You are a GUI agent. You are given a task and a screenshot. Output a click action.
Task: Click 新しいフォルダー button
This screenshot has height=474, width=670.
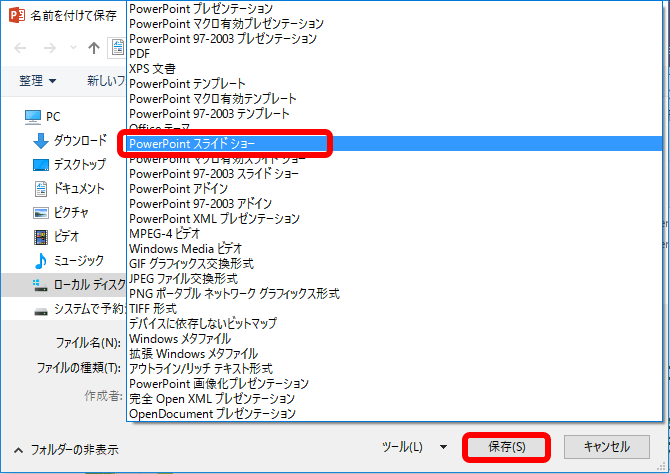pos(106,80)
